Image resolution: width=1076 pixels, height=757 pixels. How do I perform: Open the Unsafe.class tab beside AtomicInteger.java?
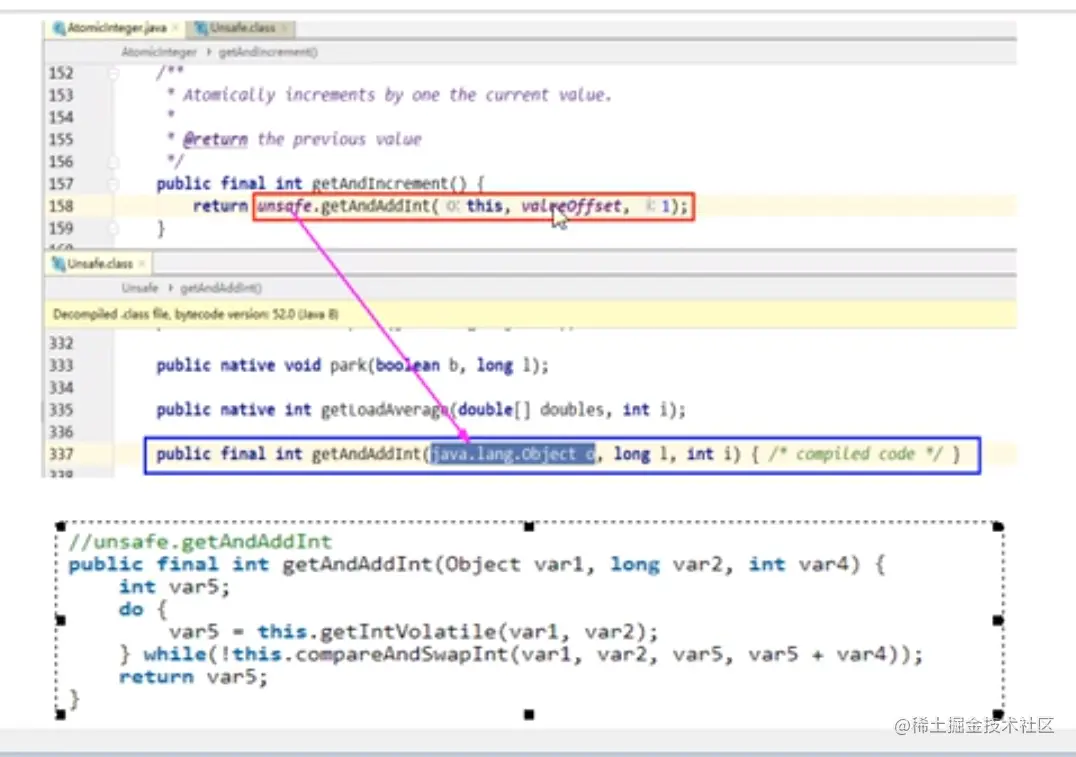(242, 28)
